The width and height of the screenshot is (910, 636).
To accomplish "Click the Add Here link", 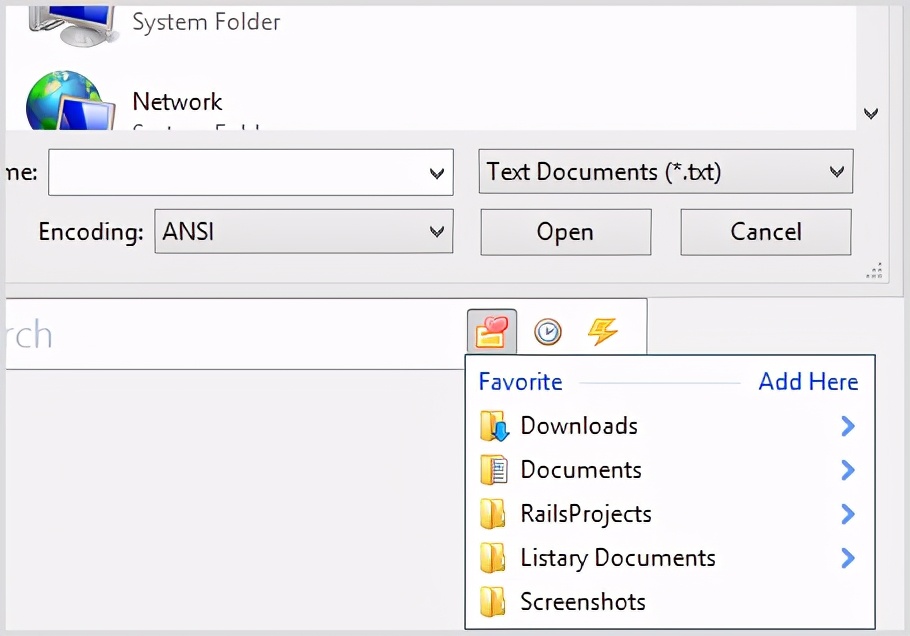I will pyautogui.click(x=808, y=382).
